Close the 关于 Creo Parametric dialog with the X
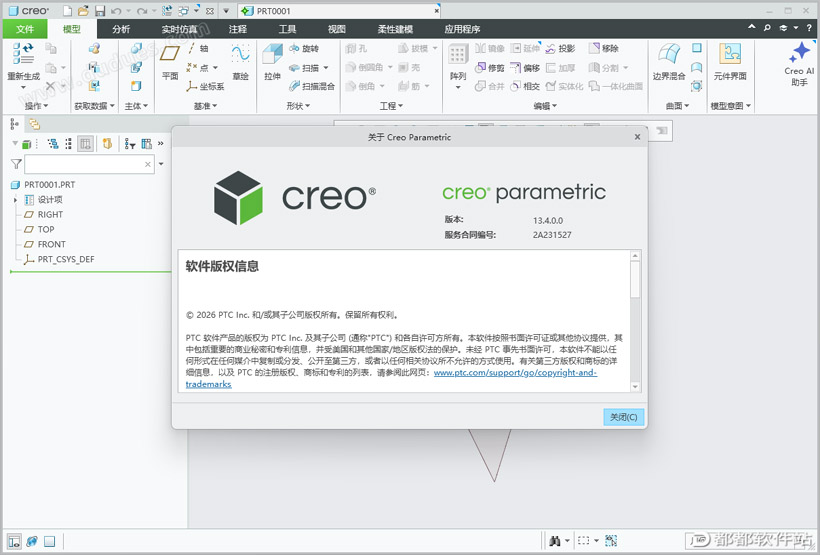The width and height of the screenshot is (820, 555). (637, 137)
